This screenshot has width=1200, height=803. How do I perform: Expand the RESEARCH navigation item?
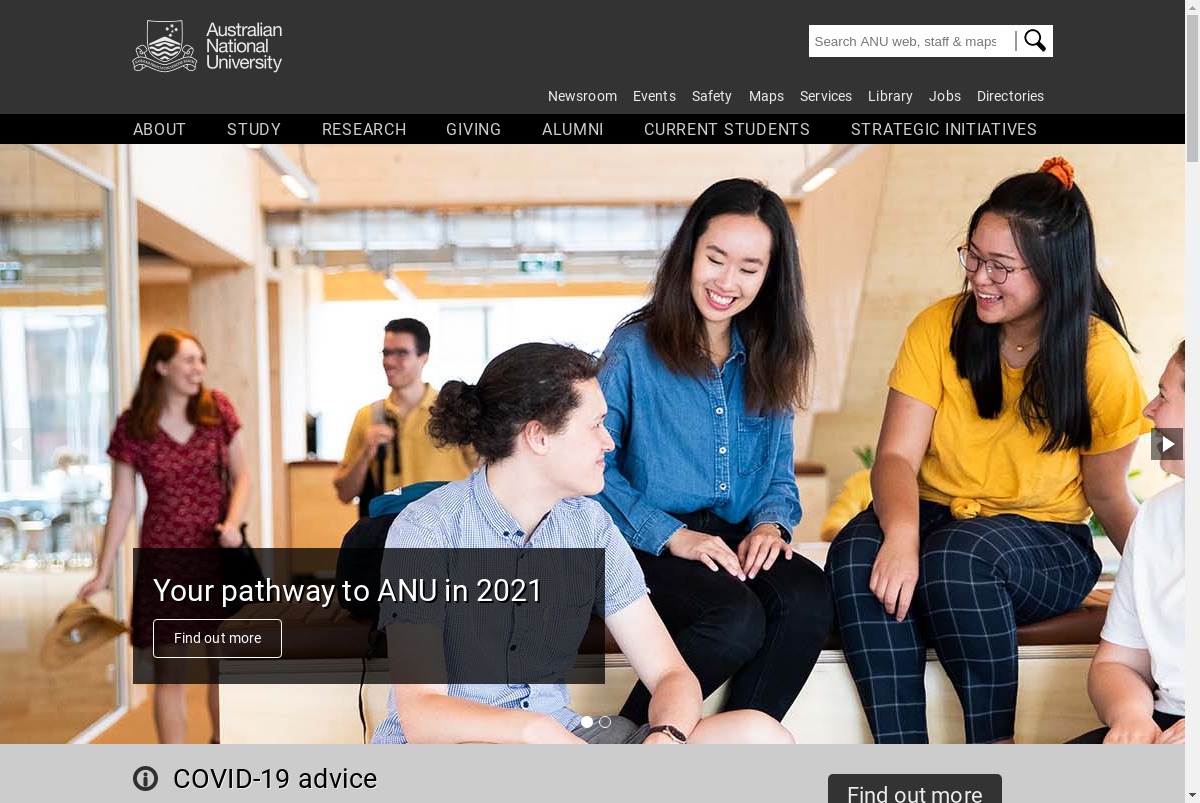pos(364,129)
